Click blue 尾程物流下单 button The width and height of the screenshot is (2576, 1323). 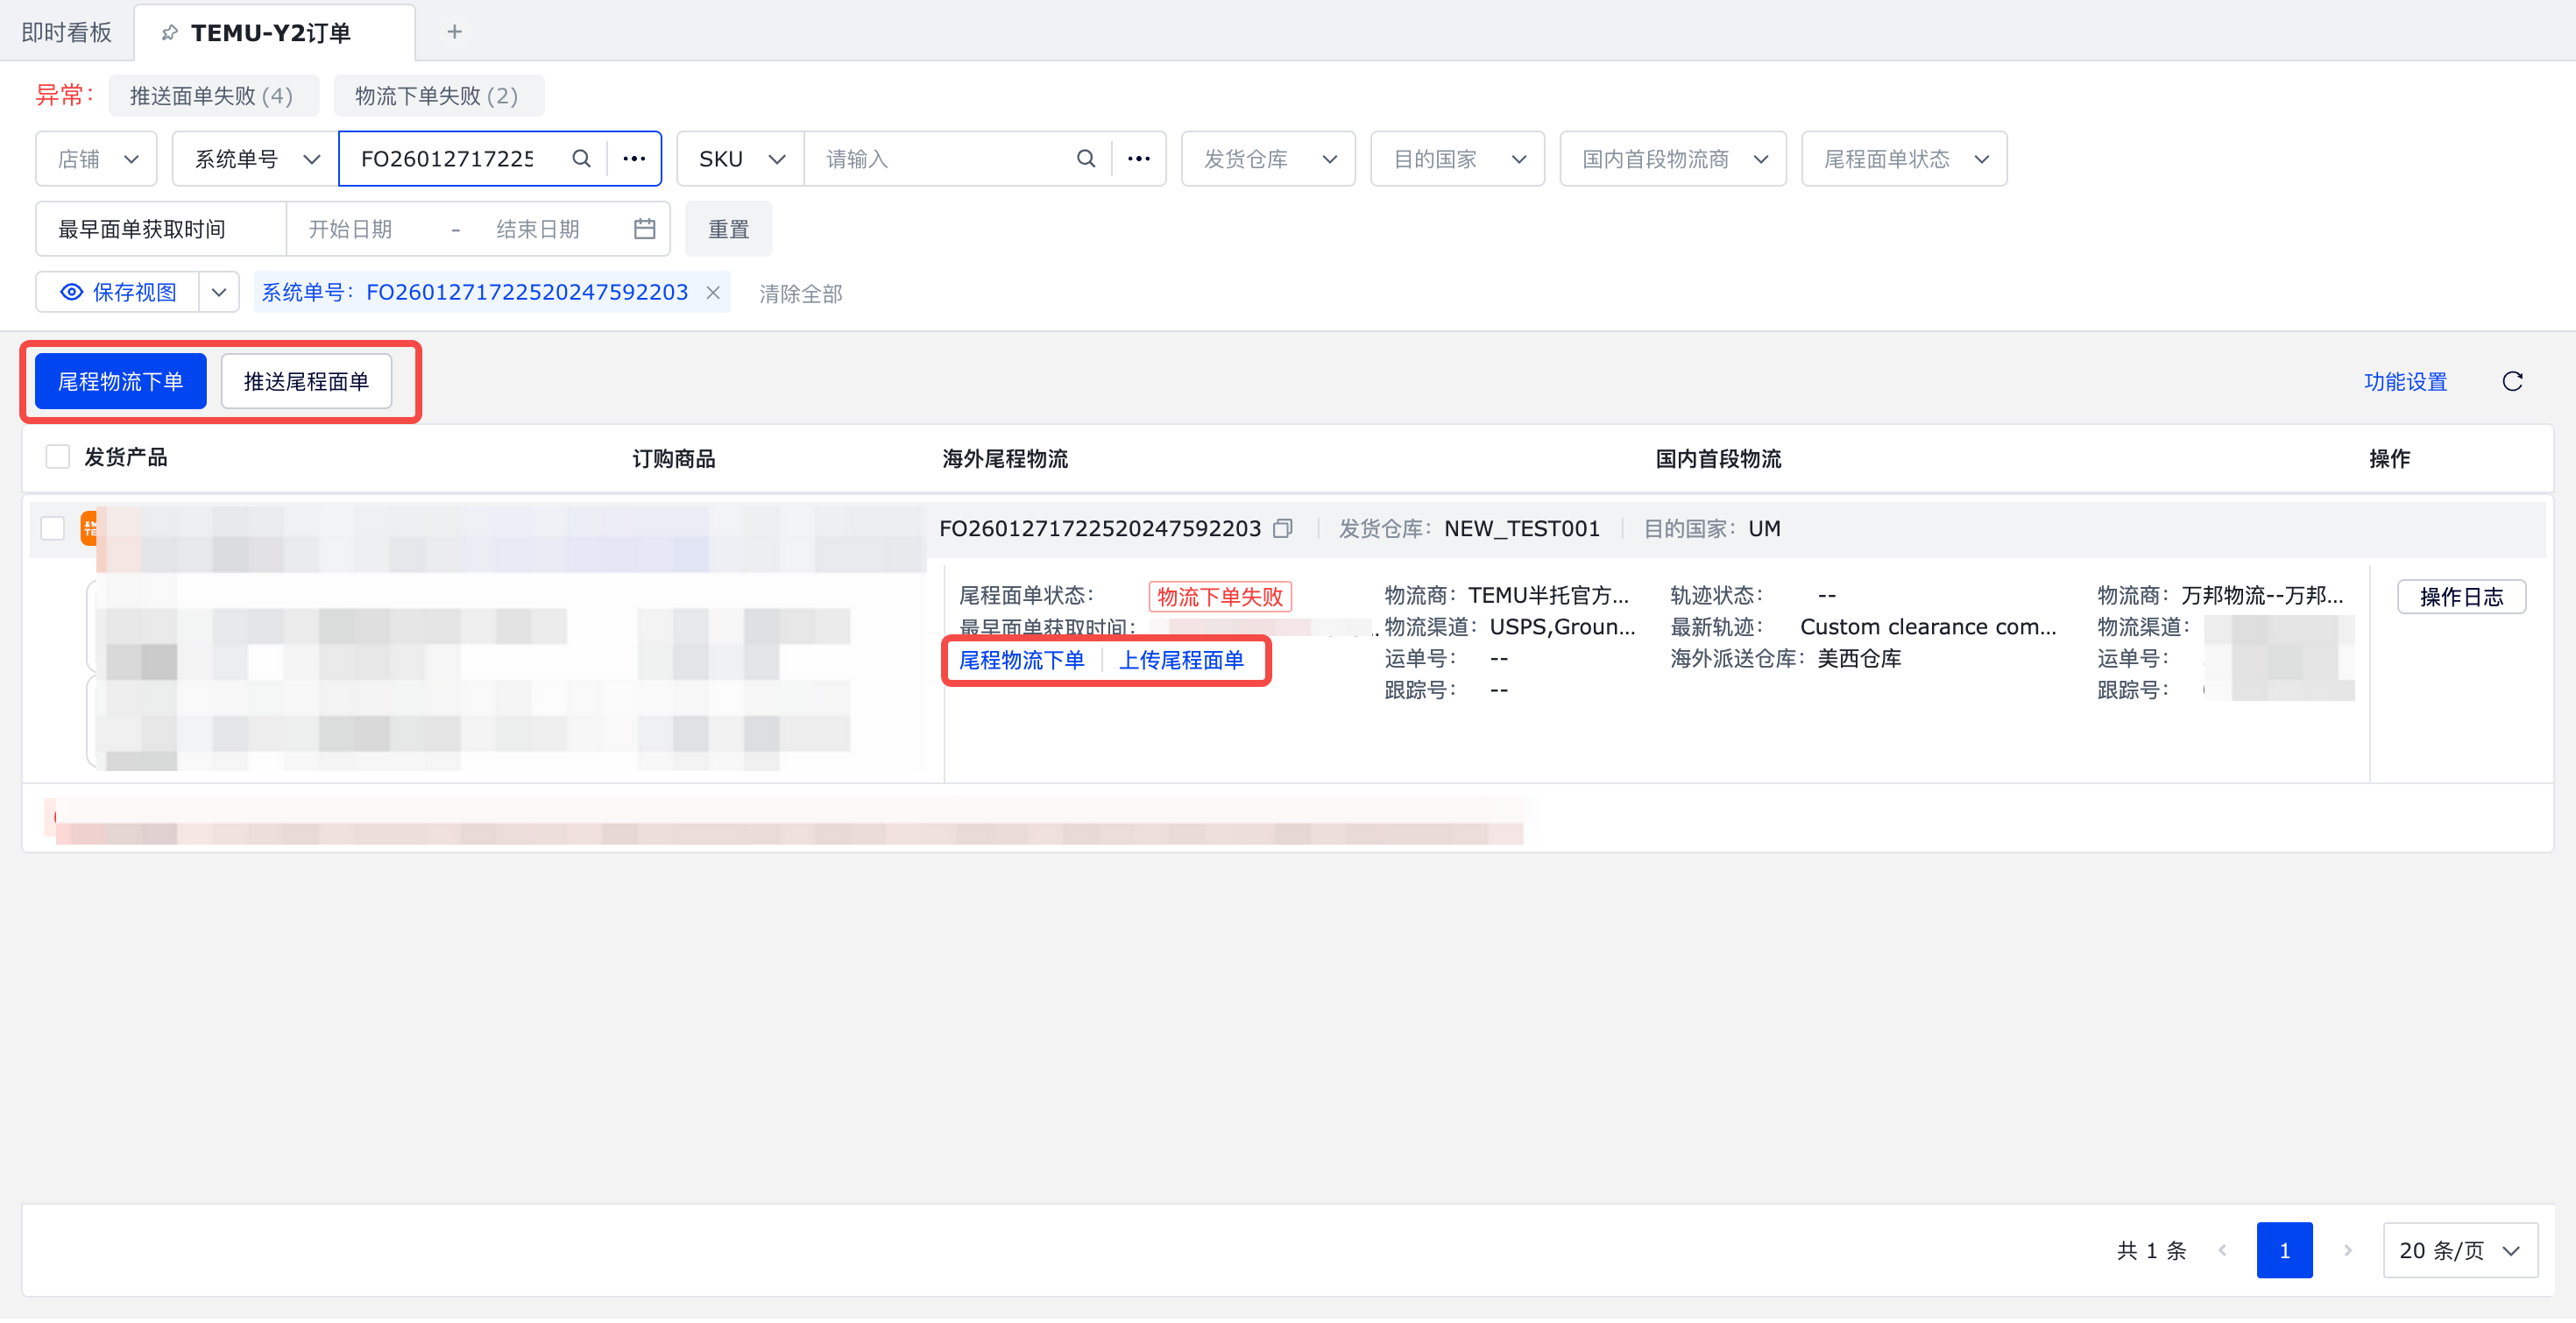pos(120,382)
